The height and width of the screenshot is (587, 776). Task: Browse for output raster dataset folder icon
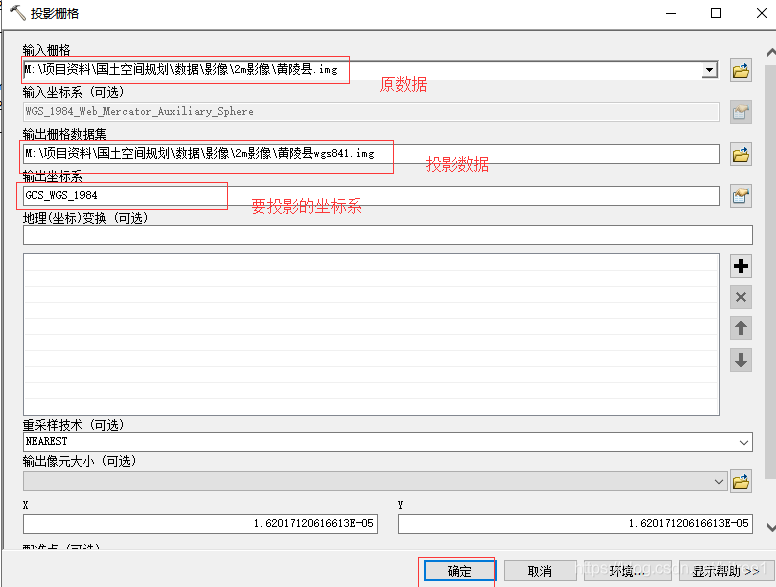coord(741,155)
